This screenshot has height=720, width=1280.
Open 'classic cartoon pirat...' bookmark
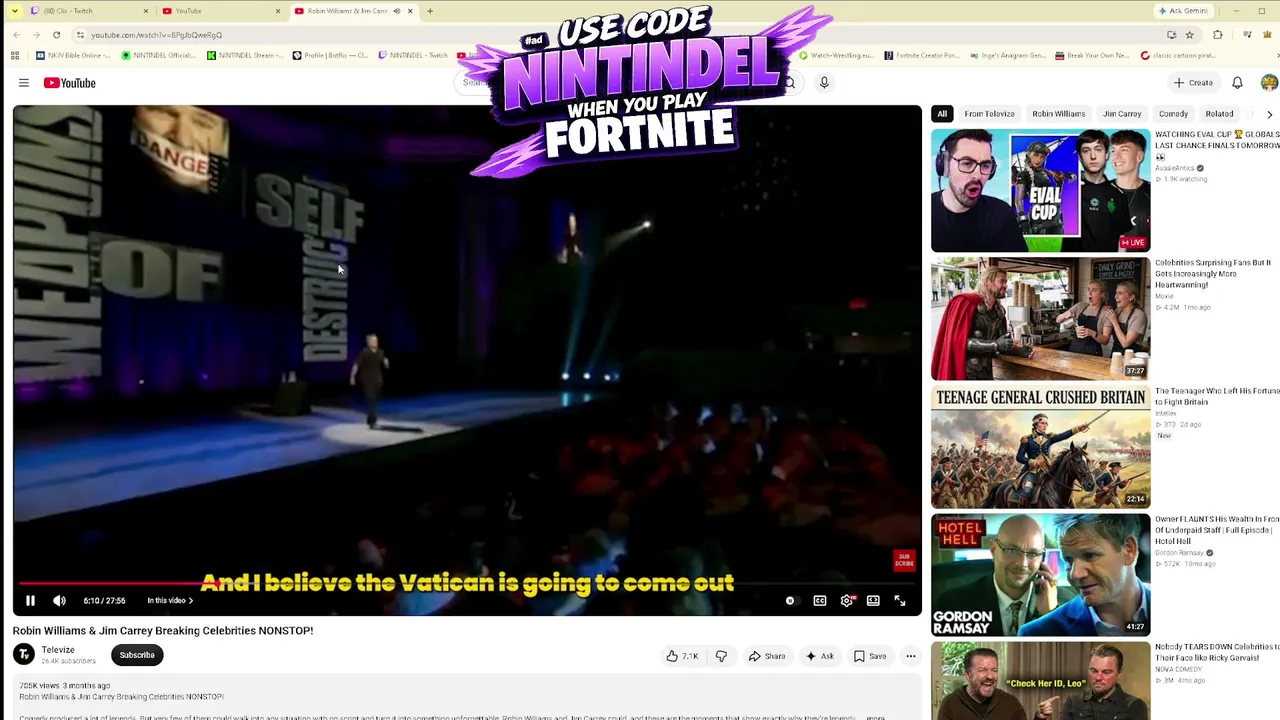1179,55
